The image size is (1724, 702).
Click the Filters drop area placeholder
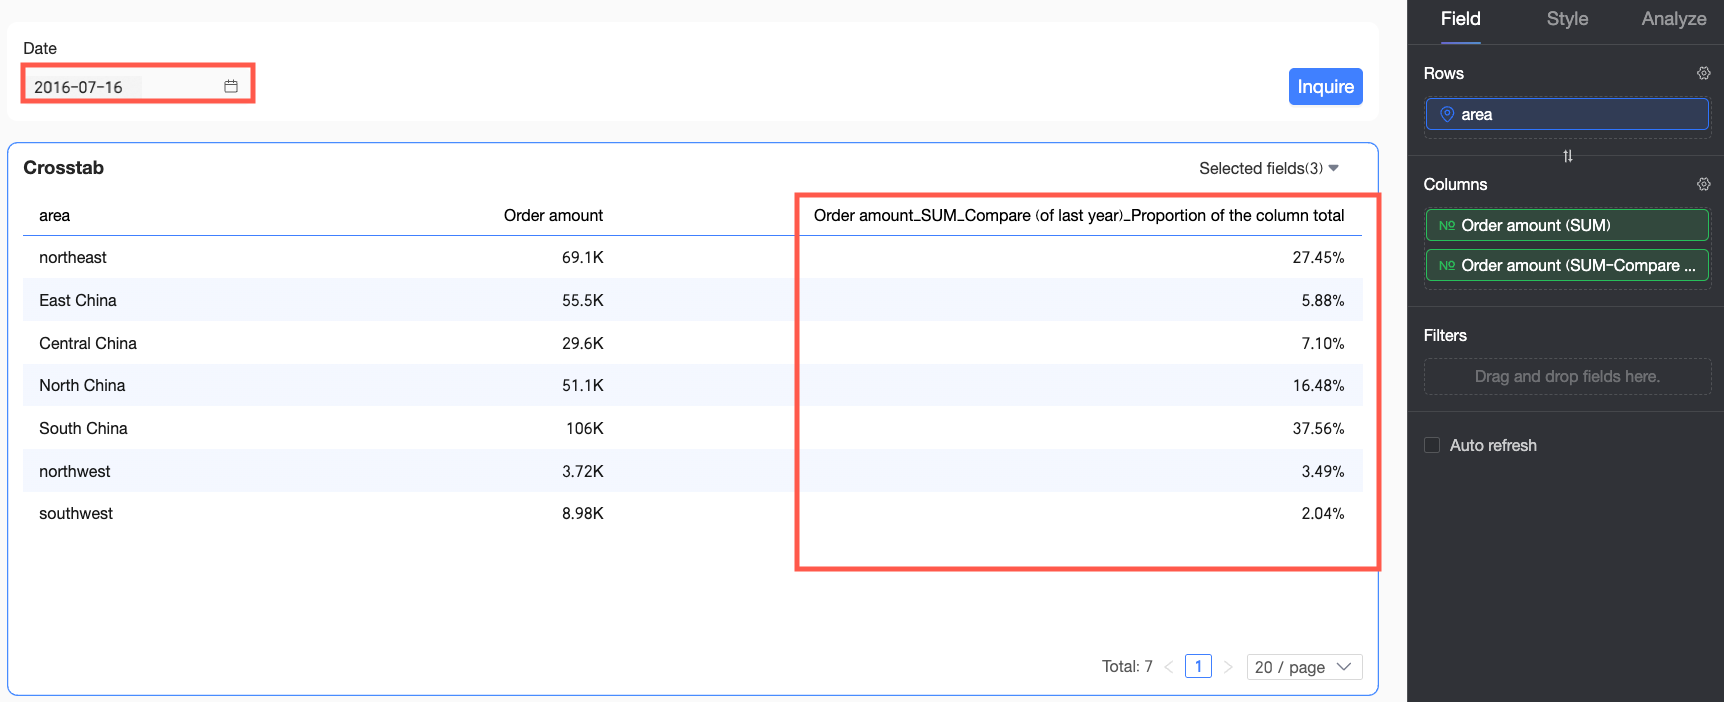click(x=1566, y=376)
